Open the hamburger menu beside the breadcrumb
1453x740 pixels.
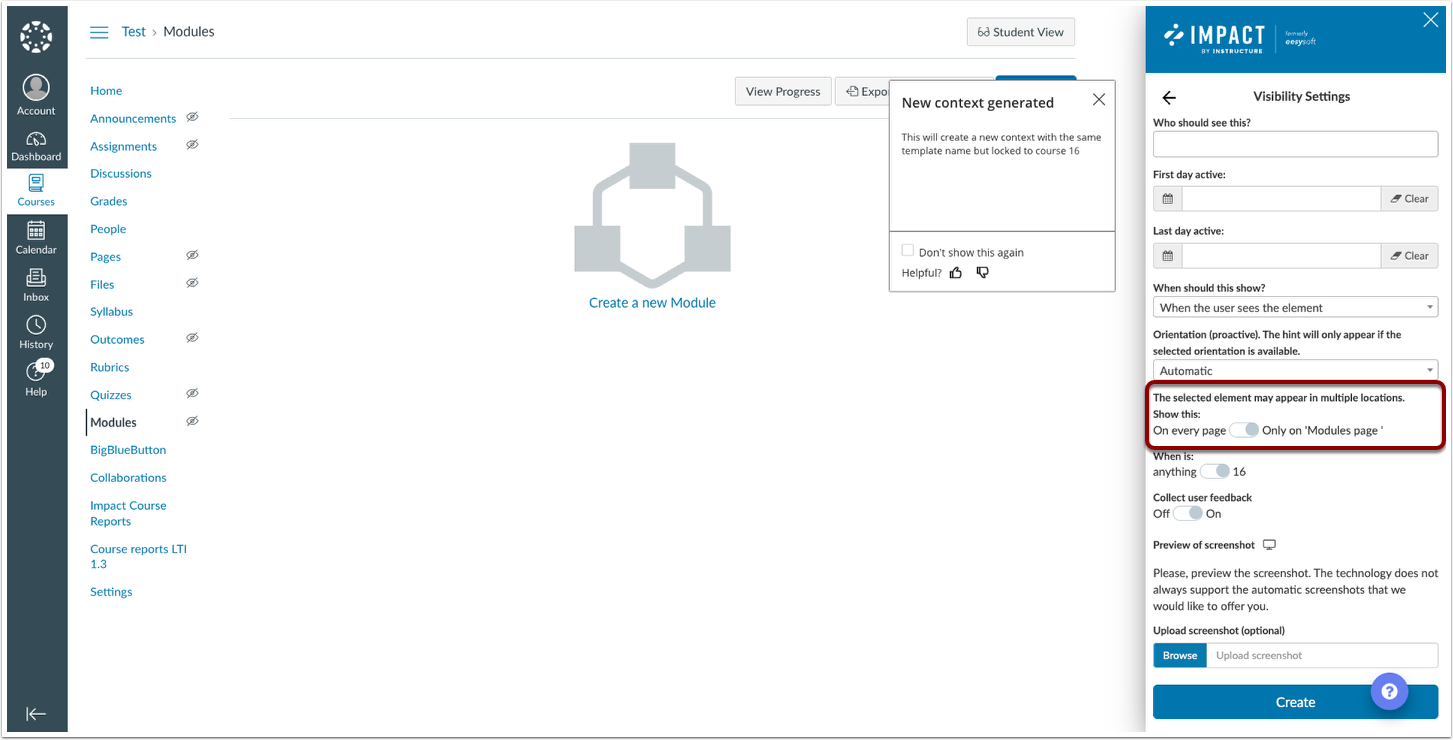click(x=99, y=31)
